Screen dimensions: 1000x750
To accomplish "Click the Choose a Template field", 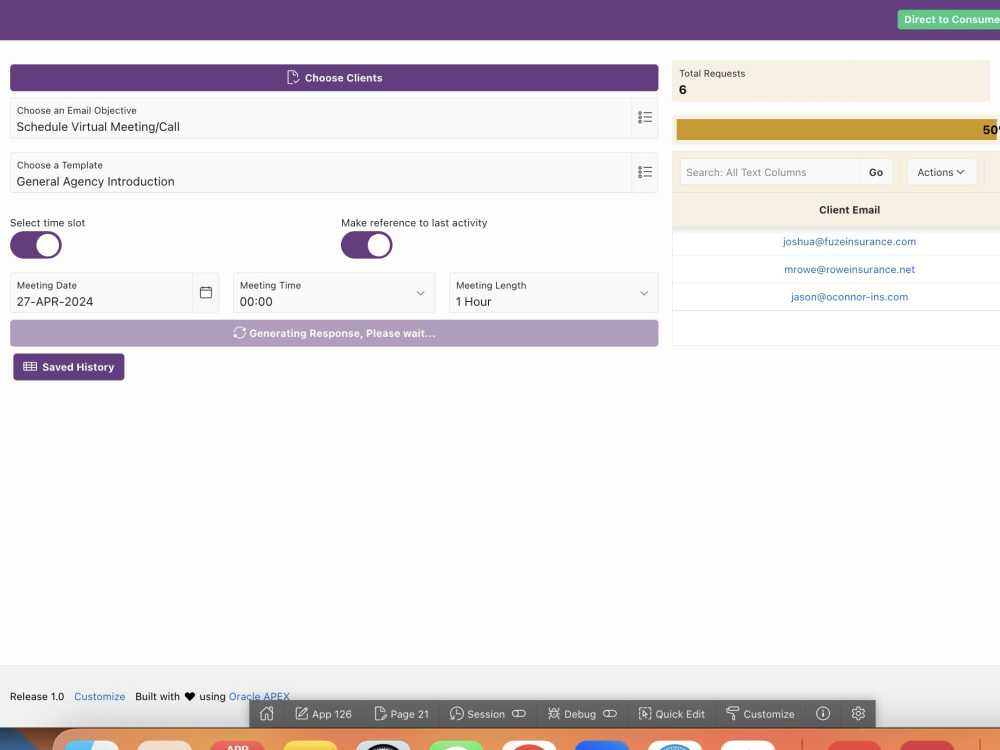I will (321, 173).
